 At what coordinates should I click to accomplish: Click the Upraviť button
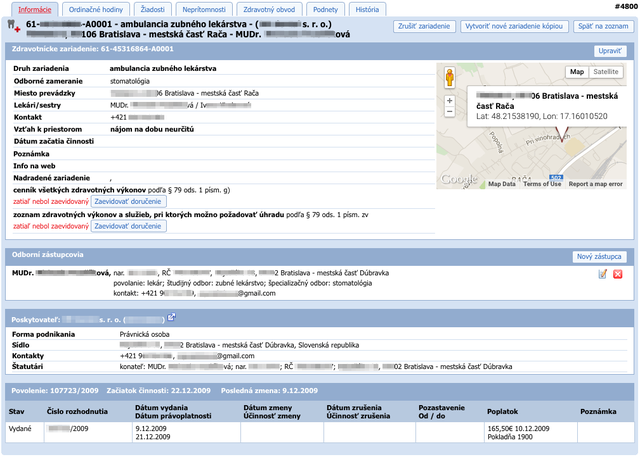click(x=610, y=51)
